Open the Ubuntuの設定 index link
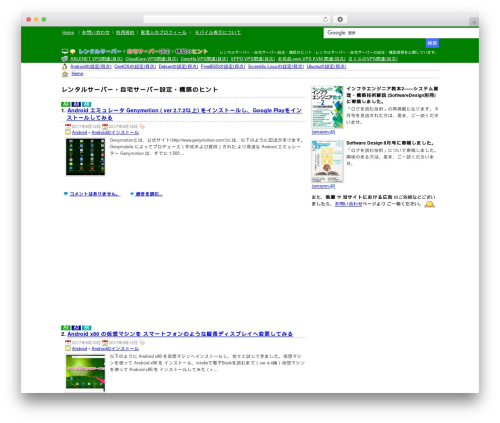 327,66
